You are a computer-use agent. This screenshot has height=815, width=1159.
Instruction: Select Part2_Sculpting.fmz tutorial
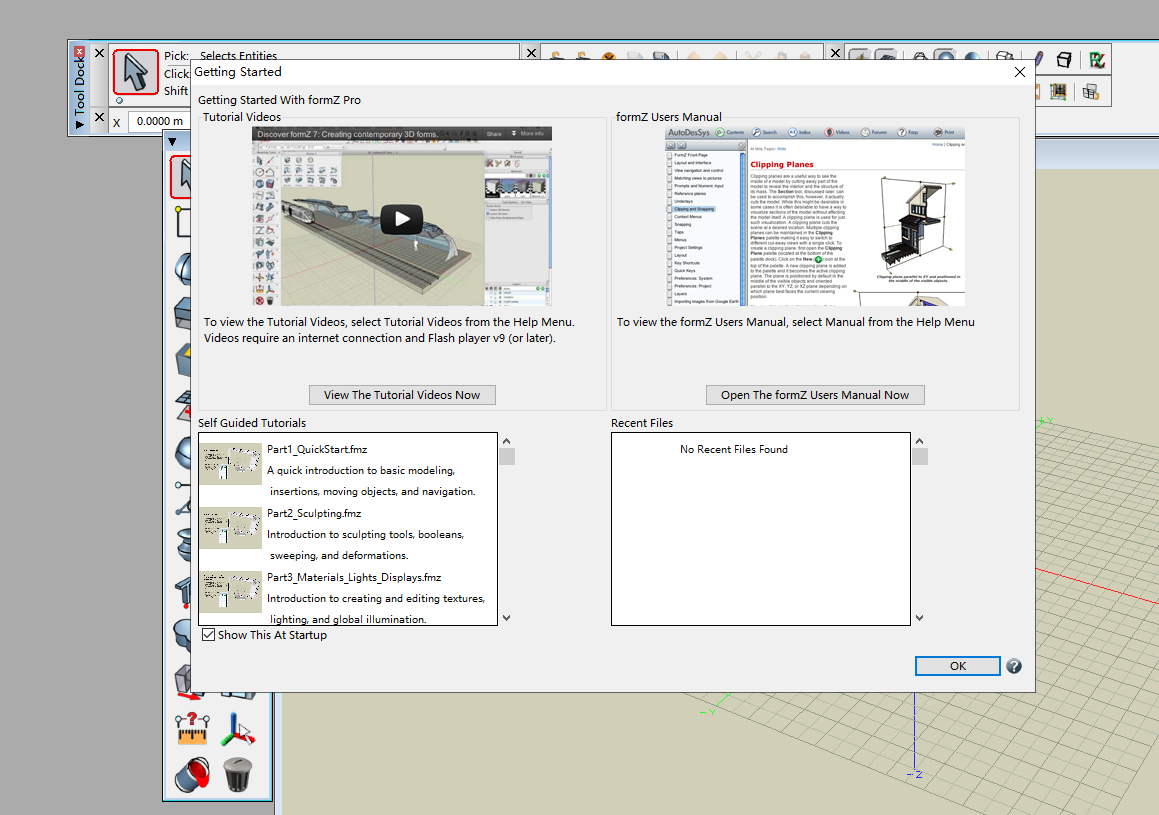(314, 514)
